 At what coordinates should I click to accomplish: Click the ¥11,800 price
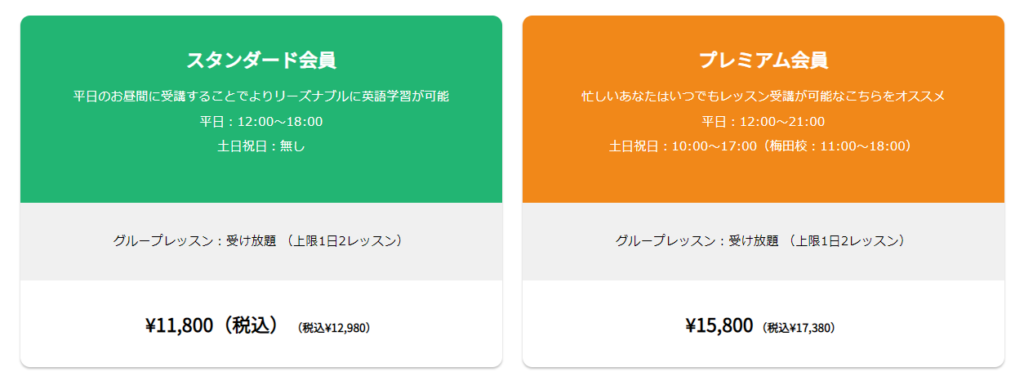[x=180, y=325]
